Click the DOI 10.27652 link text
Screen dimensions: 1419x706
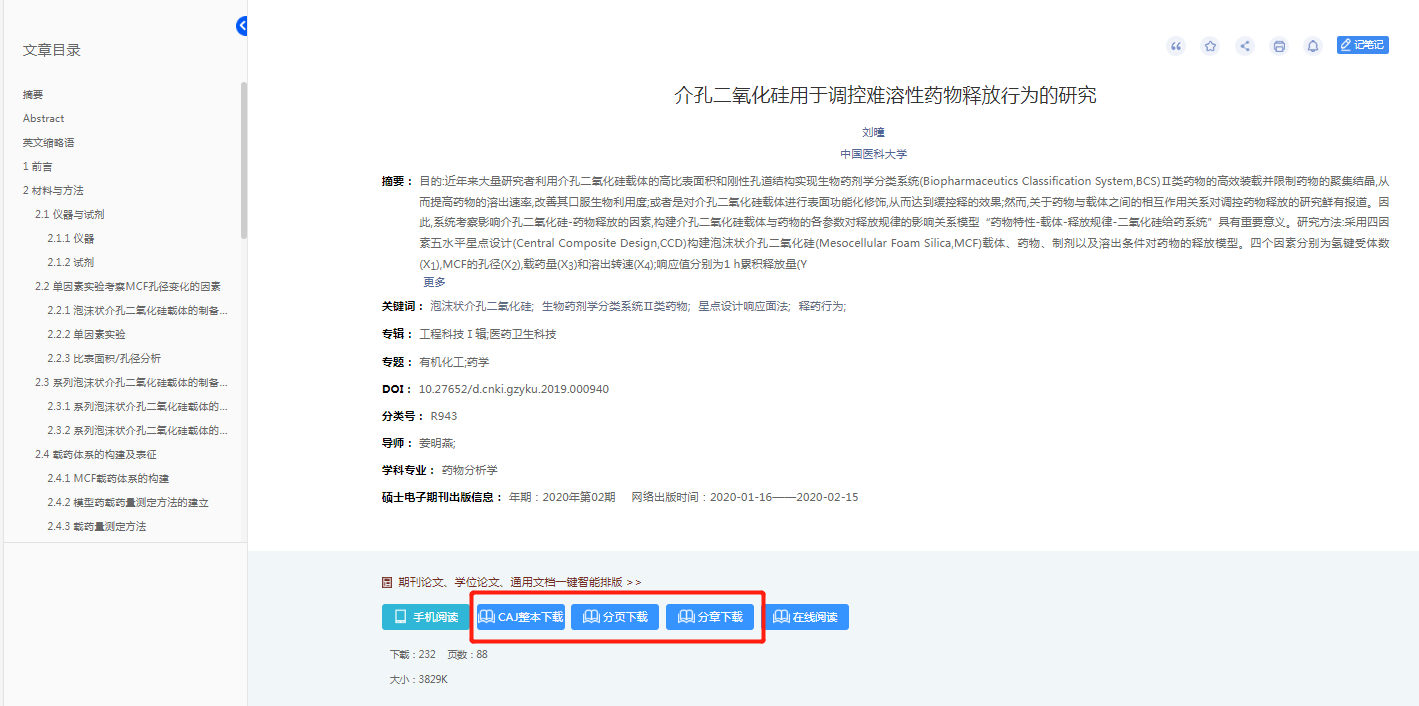pyautogui.click(x=514, y=389)
